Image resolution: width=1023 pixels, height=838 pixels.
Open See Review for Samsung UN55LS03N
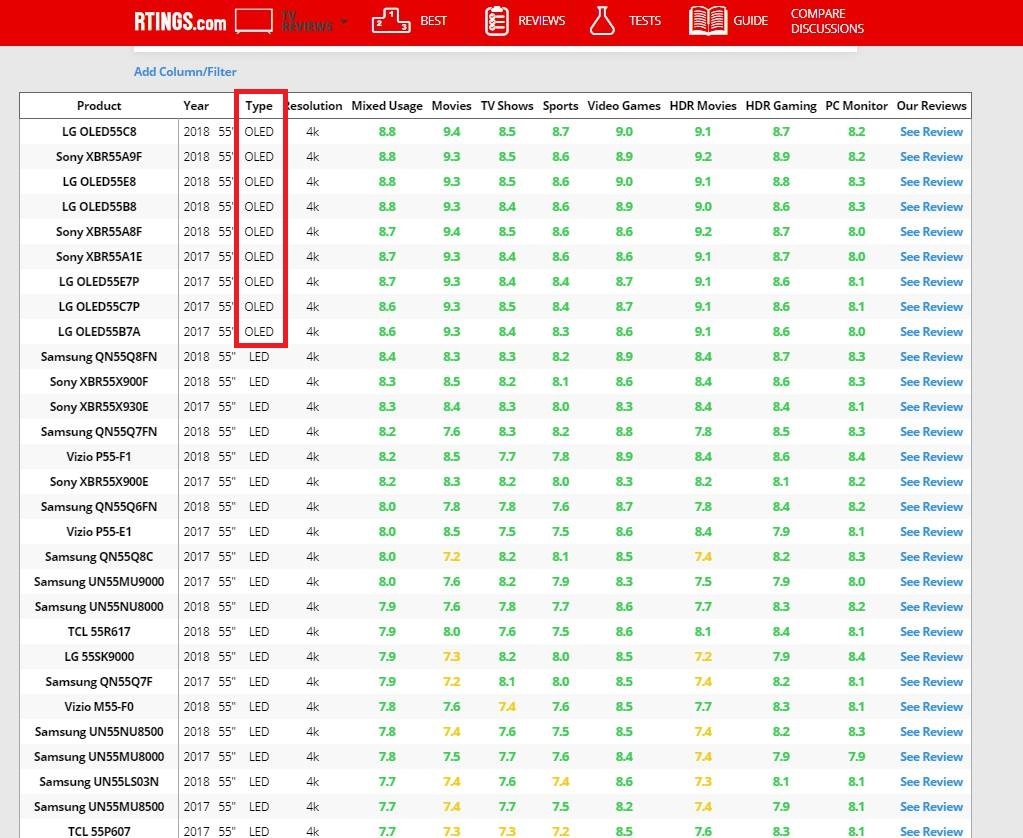(x=932, y=782)
